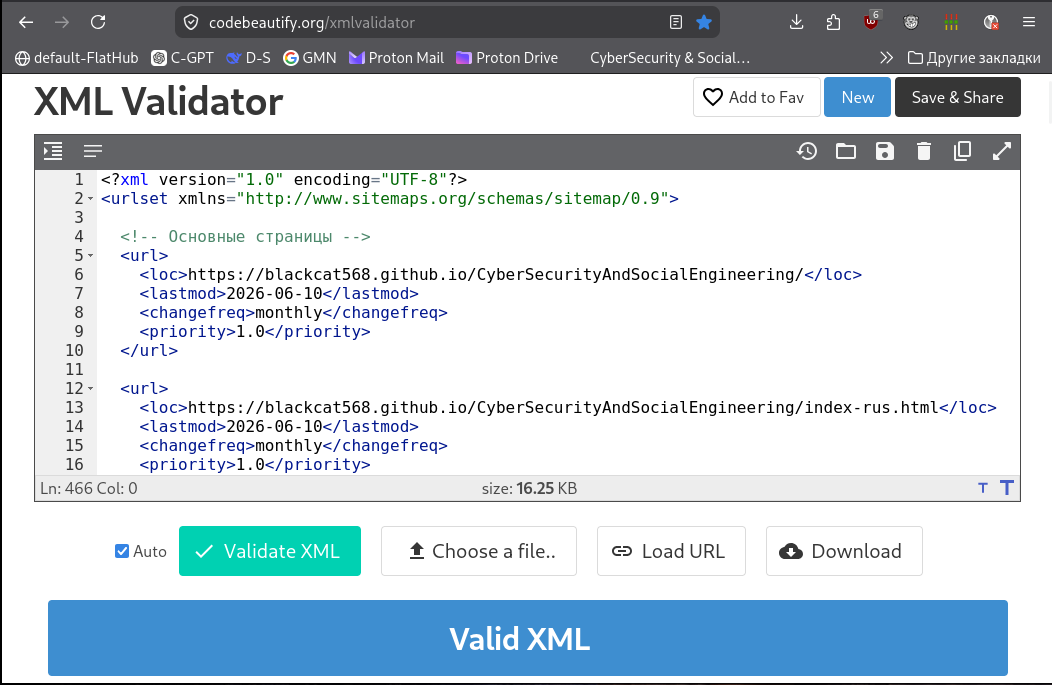
Task: Open the Proton Mail bookmark
Action: (397, 58)
